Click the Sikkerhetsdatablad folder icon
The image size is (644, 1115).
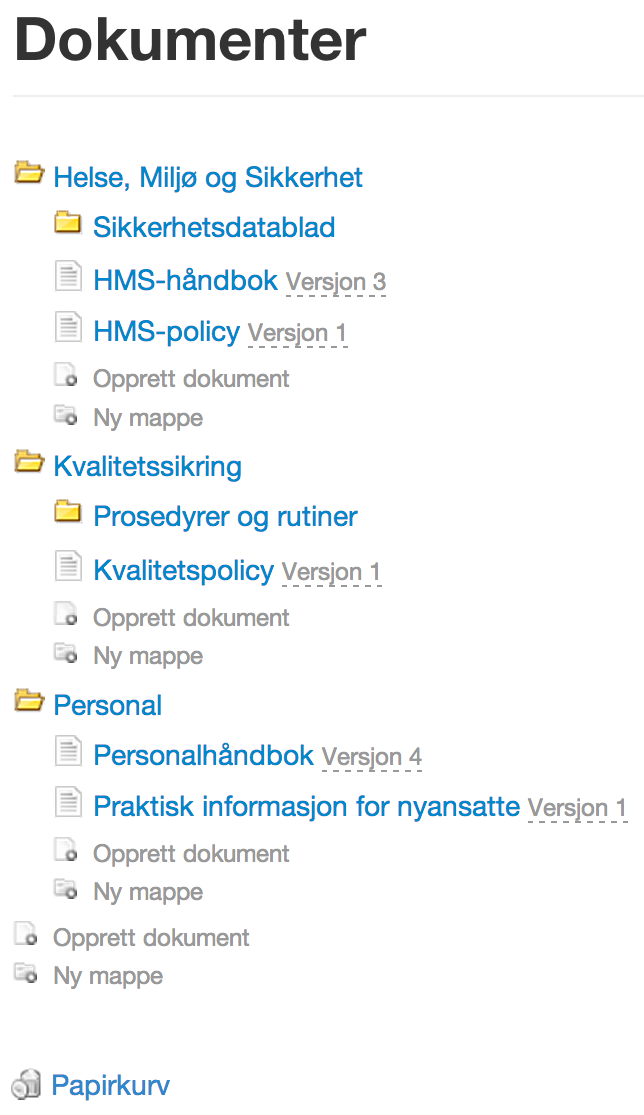[67, 223]
